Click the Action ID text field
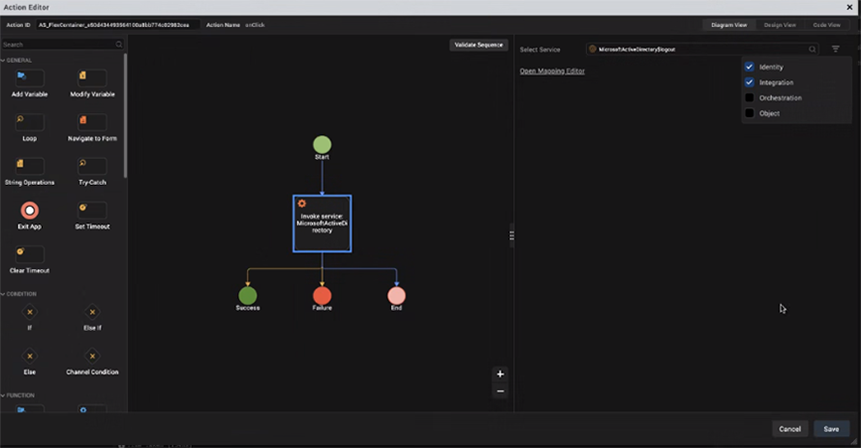 point(118,25)
